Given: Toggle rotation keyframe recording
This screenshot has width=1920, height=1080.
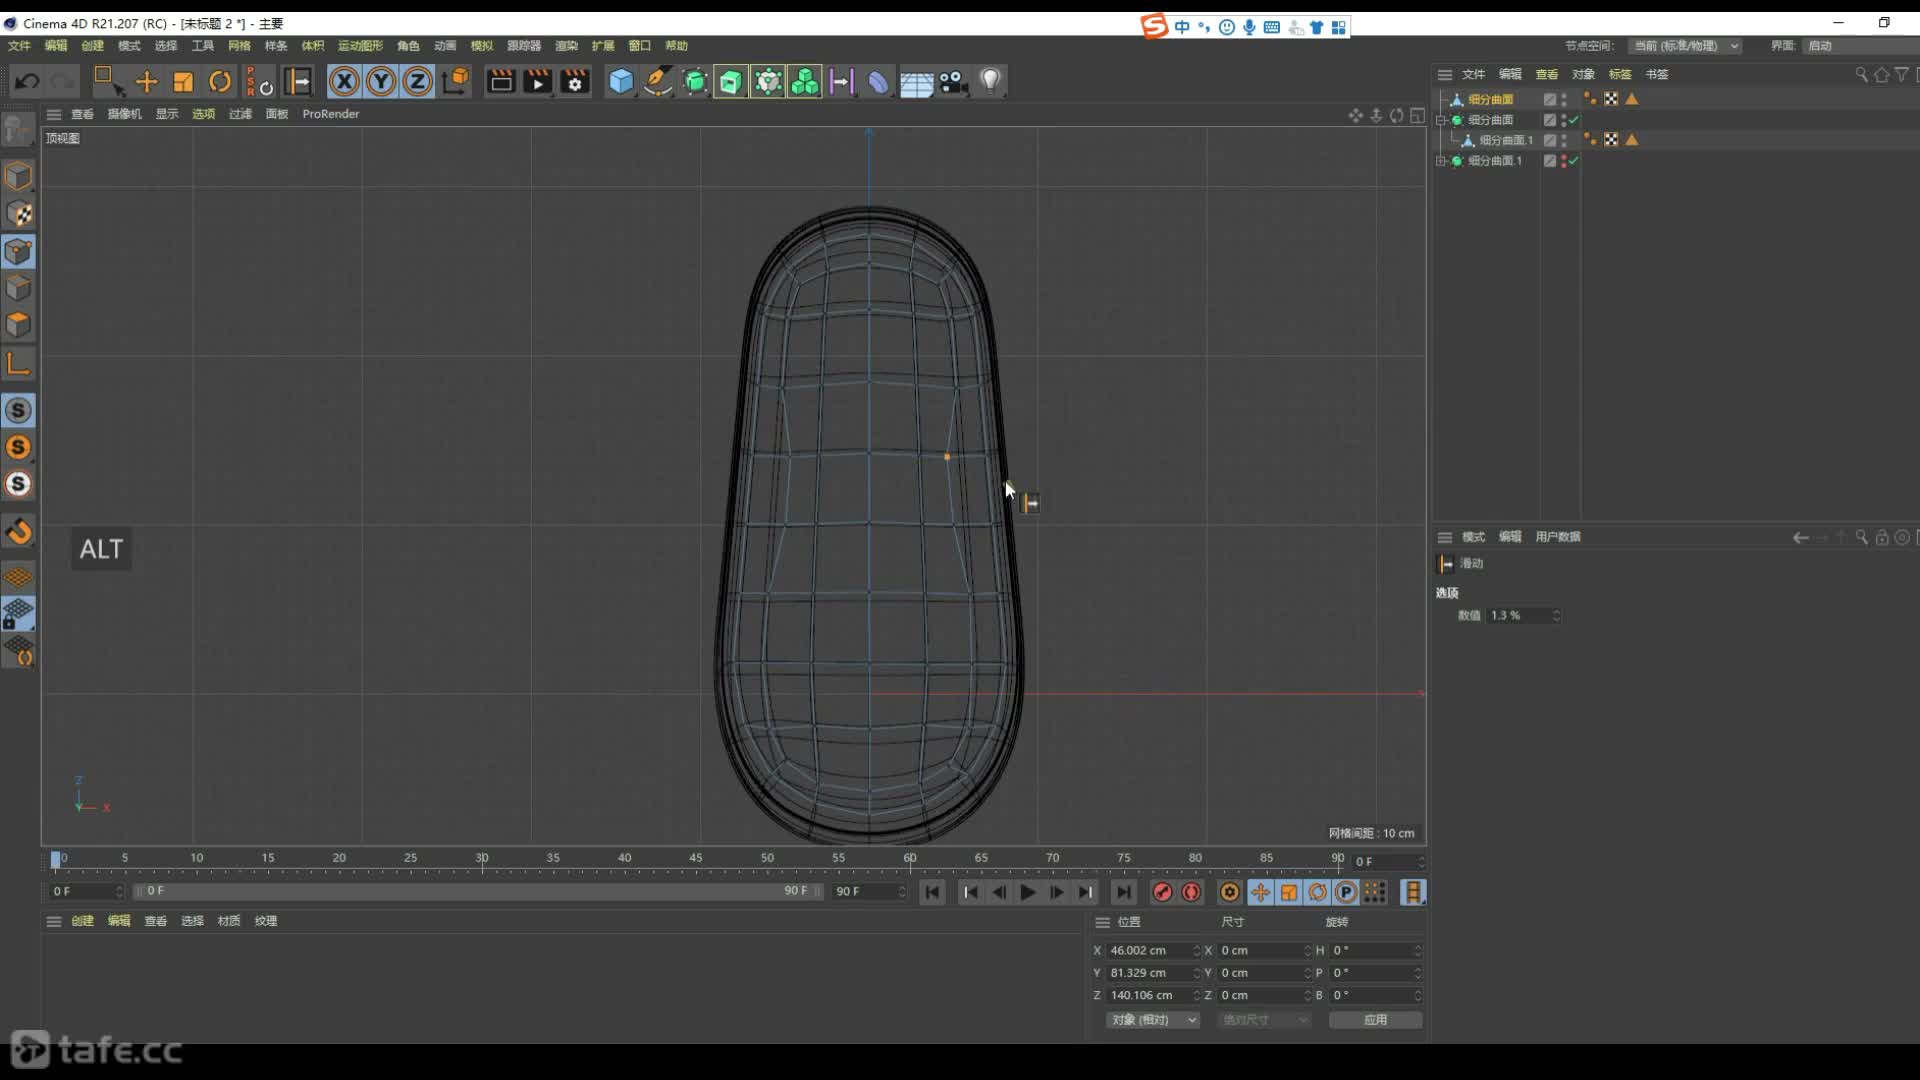Looking at the screenshot, I should coord(1318,892).
